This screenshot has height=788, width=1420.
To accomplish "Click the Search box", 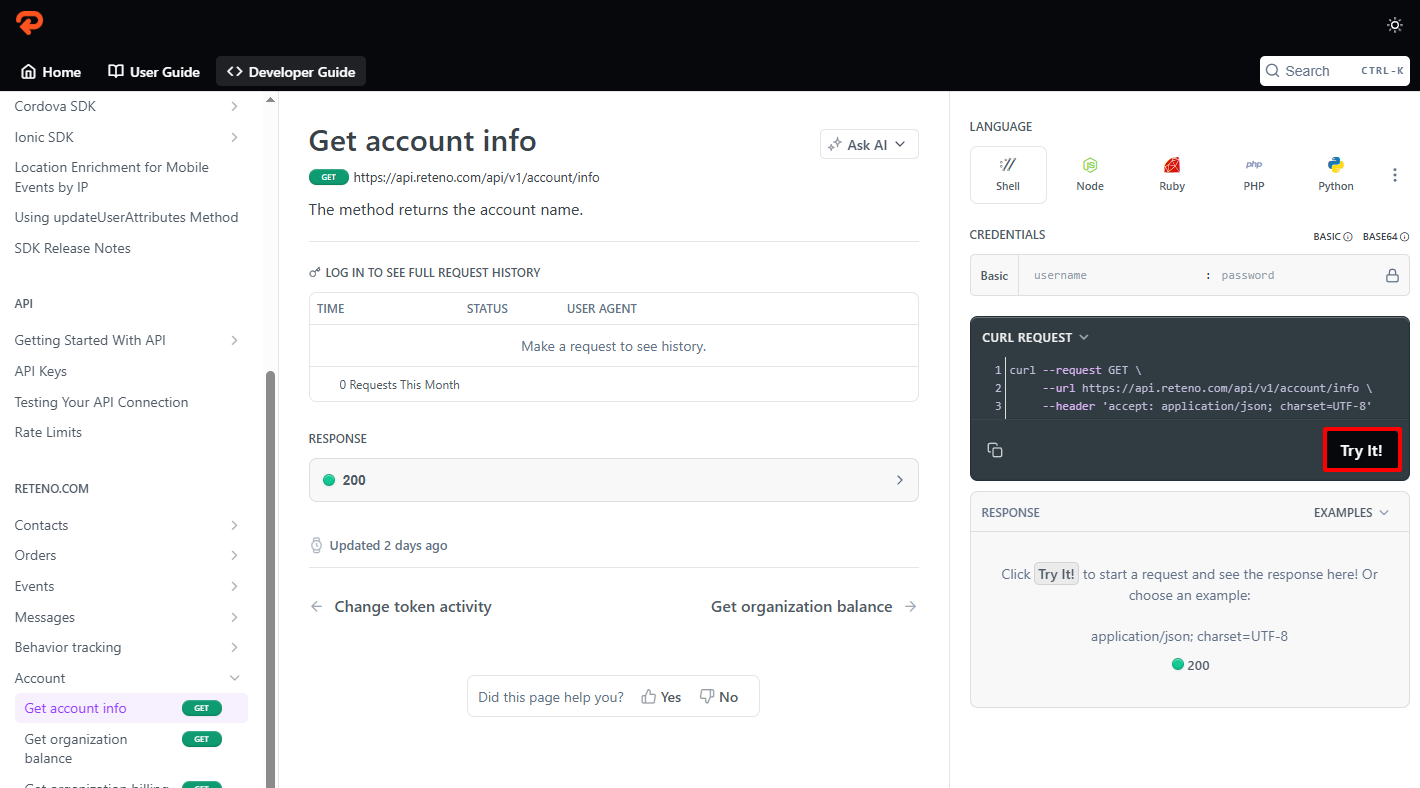I will [1334, 71].
